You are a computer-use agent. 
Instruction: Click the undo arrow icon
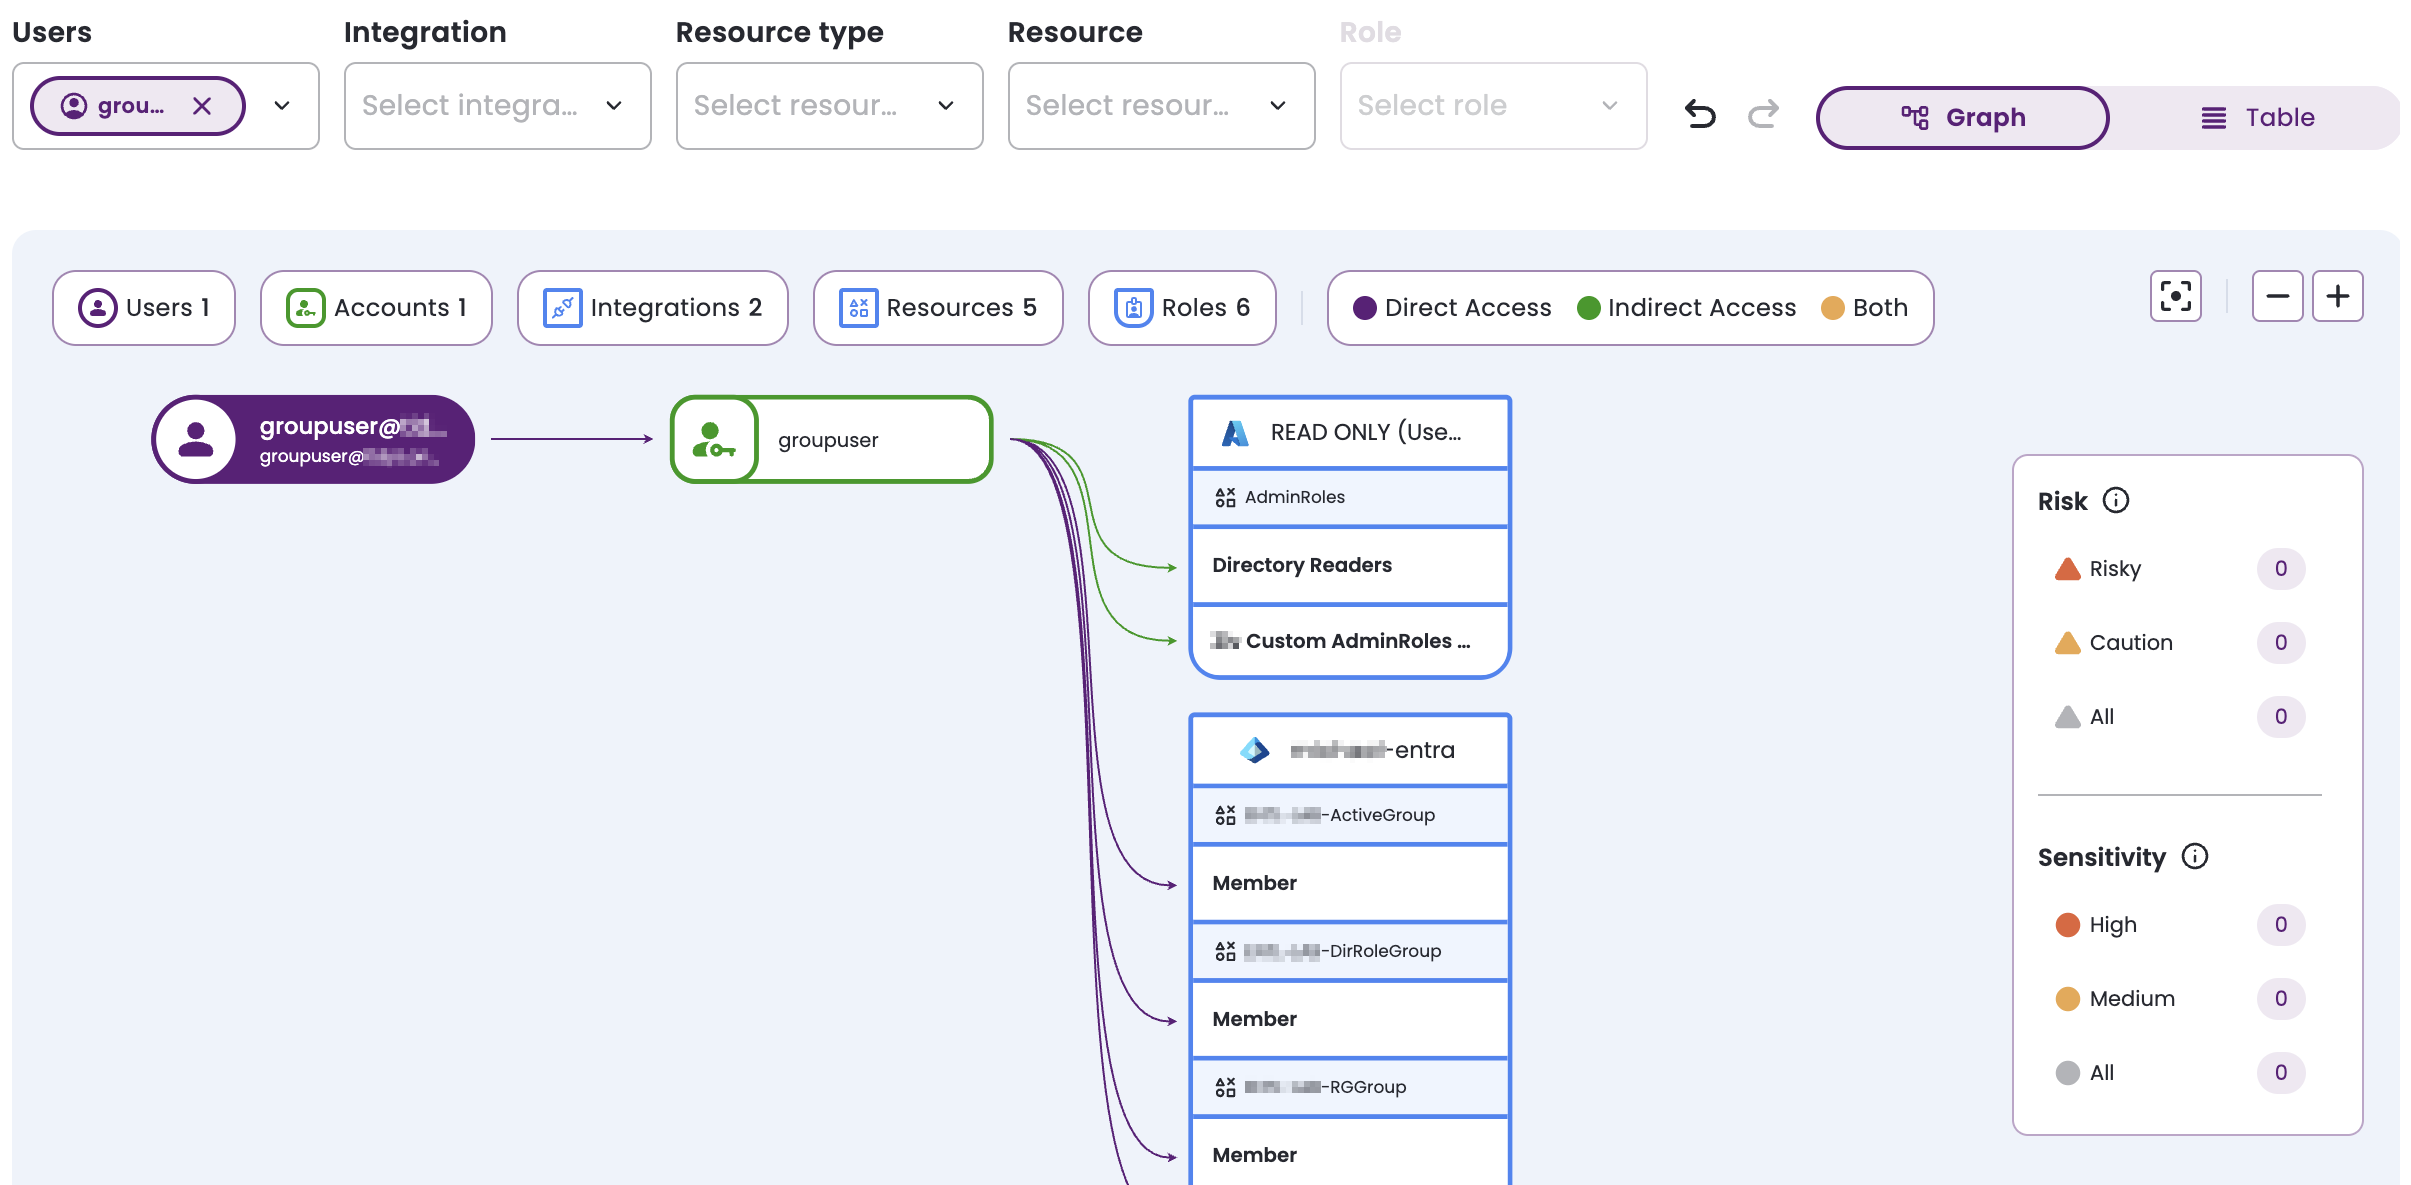pyautogui.click(x=1700, y=114)
